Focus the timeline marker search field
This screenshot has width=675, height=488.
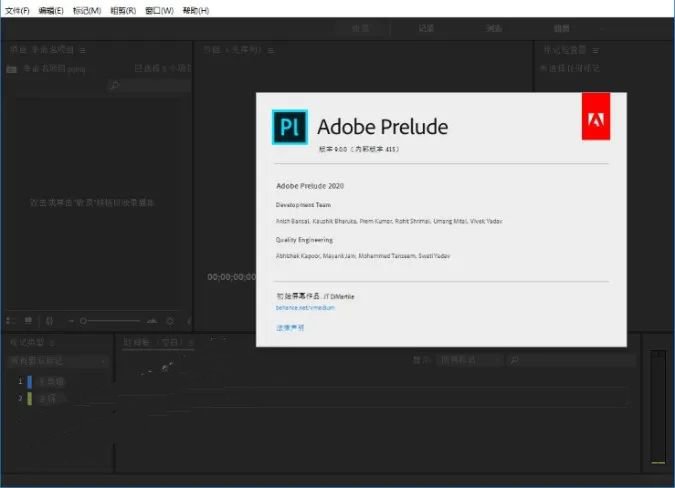point(571,360)
